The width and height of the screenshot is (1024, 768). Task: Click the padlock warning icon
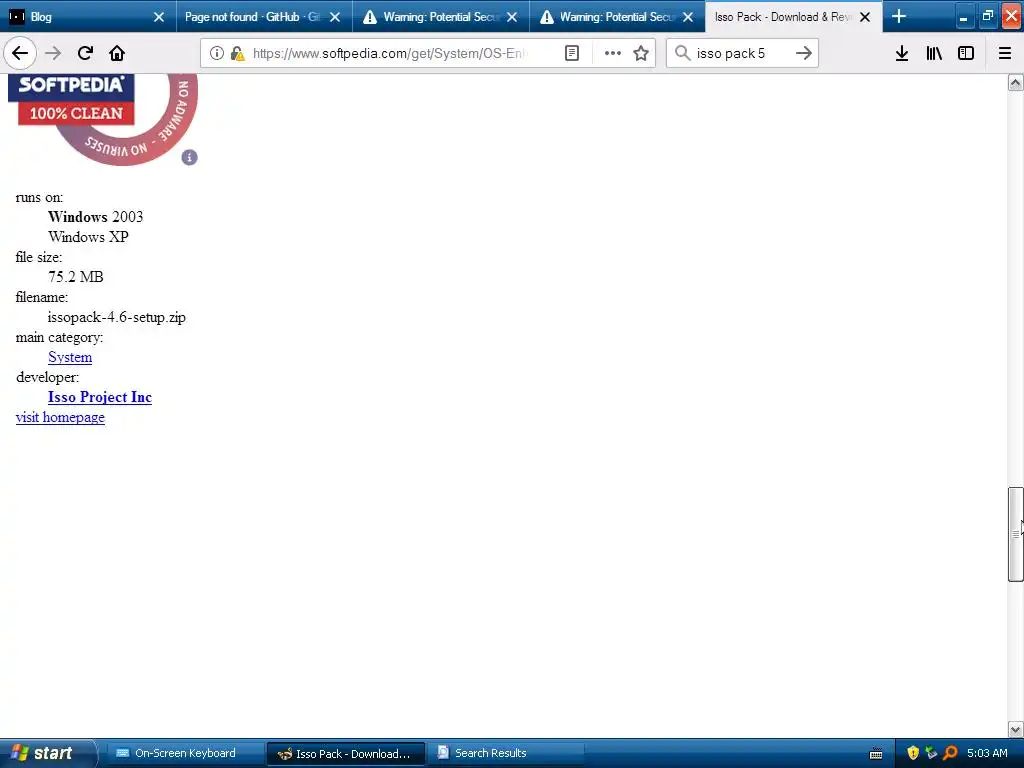[x=238, y=53]
